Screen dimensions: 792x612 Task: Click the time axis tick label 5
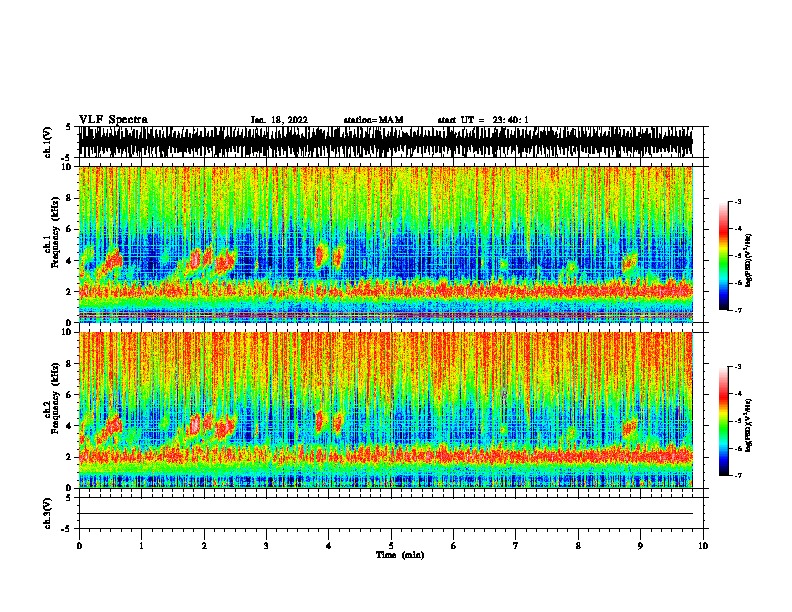click(x=391, y=546)
